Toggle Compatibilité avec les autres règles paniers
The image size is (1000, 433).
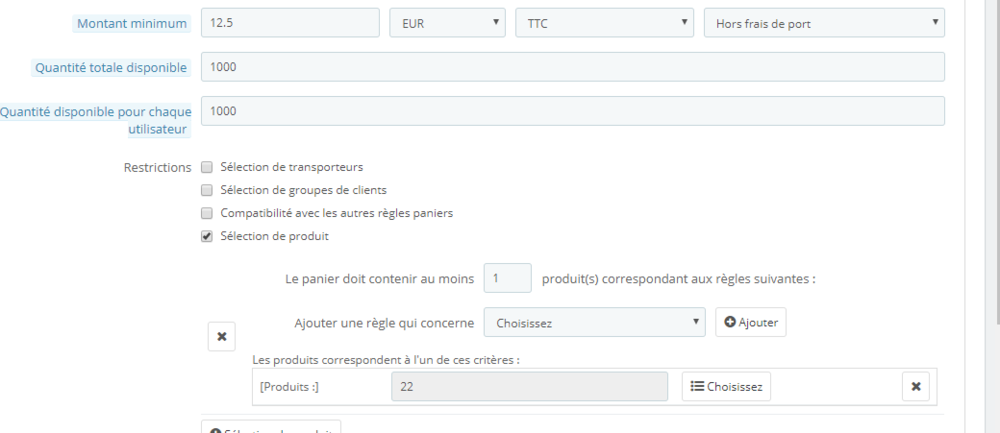coord(207,213)
